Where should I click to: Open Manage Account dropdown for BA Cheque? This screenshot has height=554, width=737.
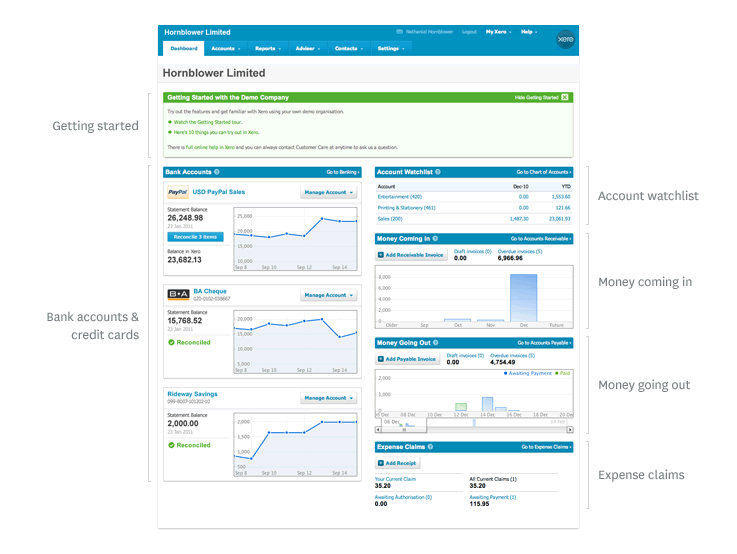click(x=328, y=295)
